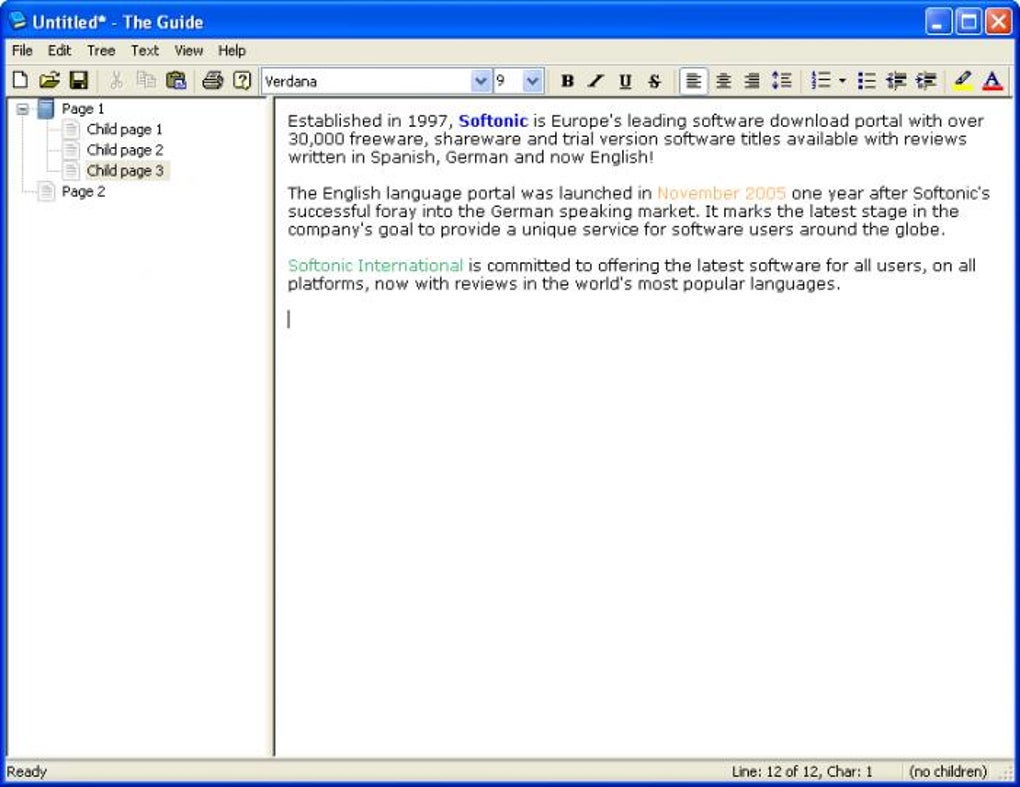Click inside the Verdana font name field
The width and height of the screenshot is (1020, 787).
coord(366,81)
